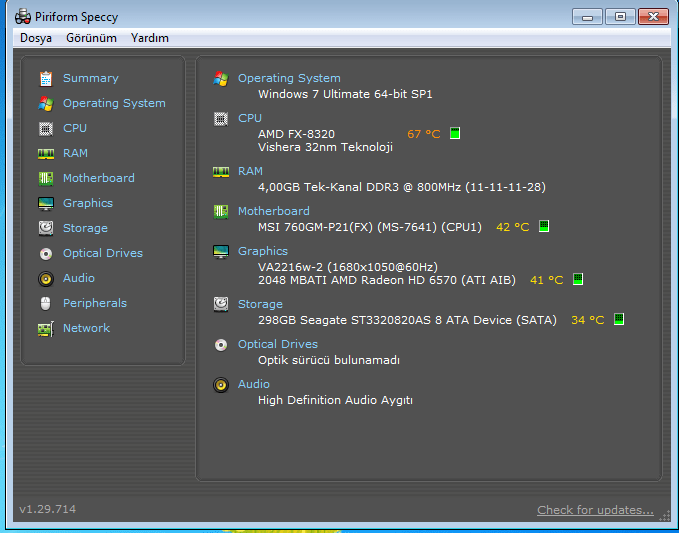Click the 67 °C CPU temperature value
The image size is (679, 533).
424,134
